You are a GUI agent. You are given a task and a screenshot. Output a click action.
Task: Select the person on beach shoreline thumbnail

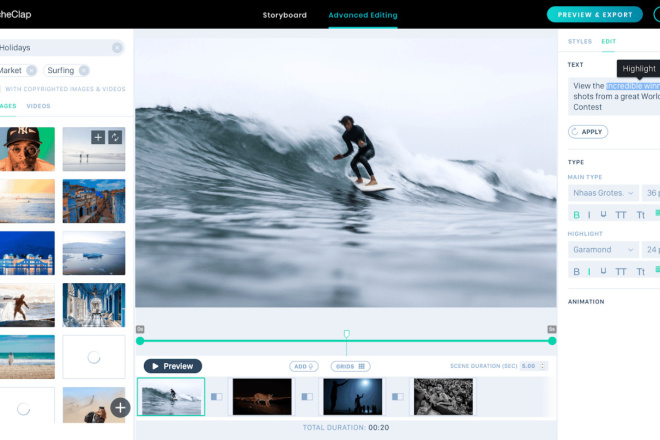tap(27, 357)
